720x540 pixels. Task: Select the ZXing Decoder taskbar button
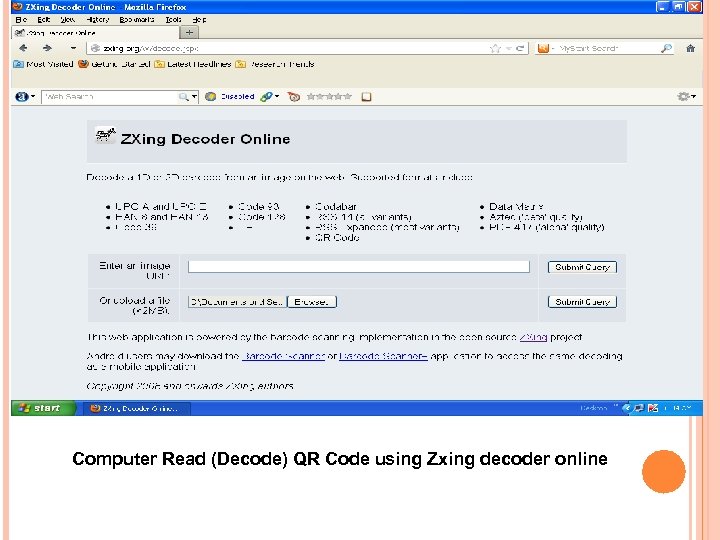tap(136, 408)
